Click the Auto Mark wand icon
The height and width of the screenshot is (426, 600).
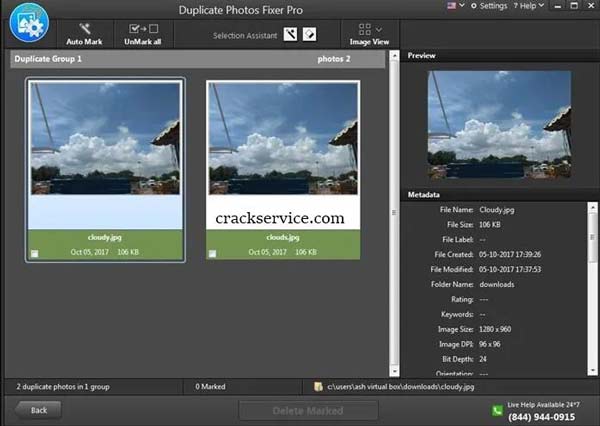[x=84, y=28]
